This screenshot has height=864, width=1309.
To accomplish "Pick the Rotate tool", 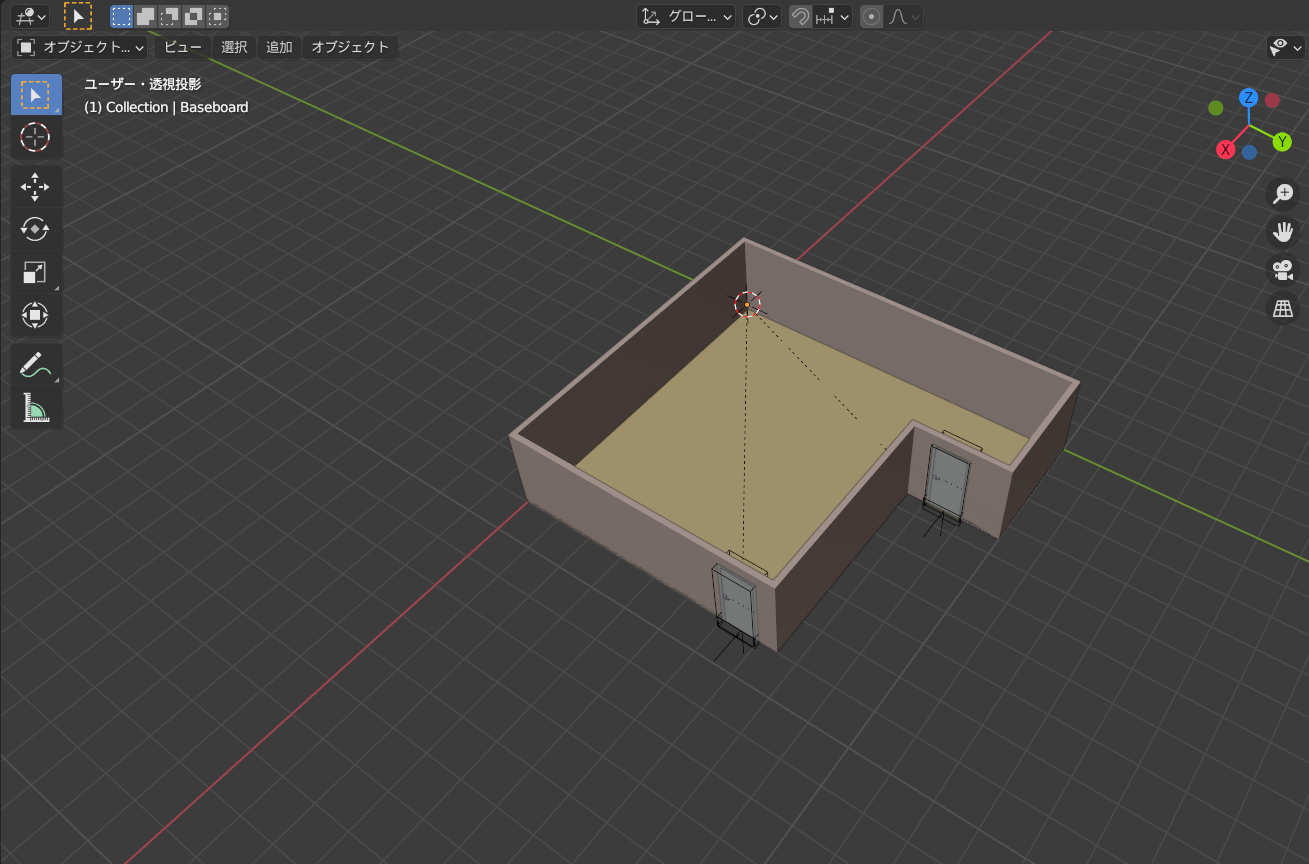I will click(x=36, y=229).
